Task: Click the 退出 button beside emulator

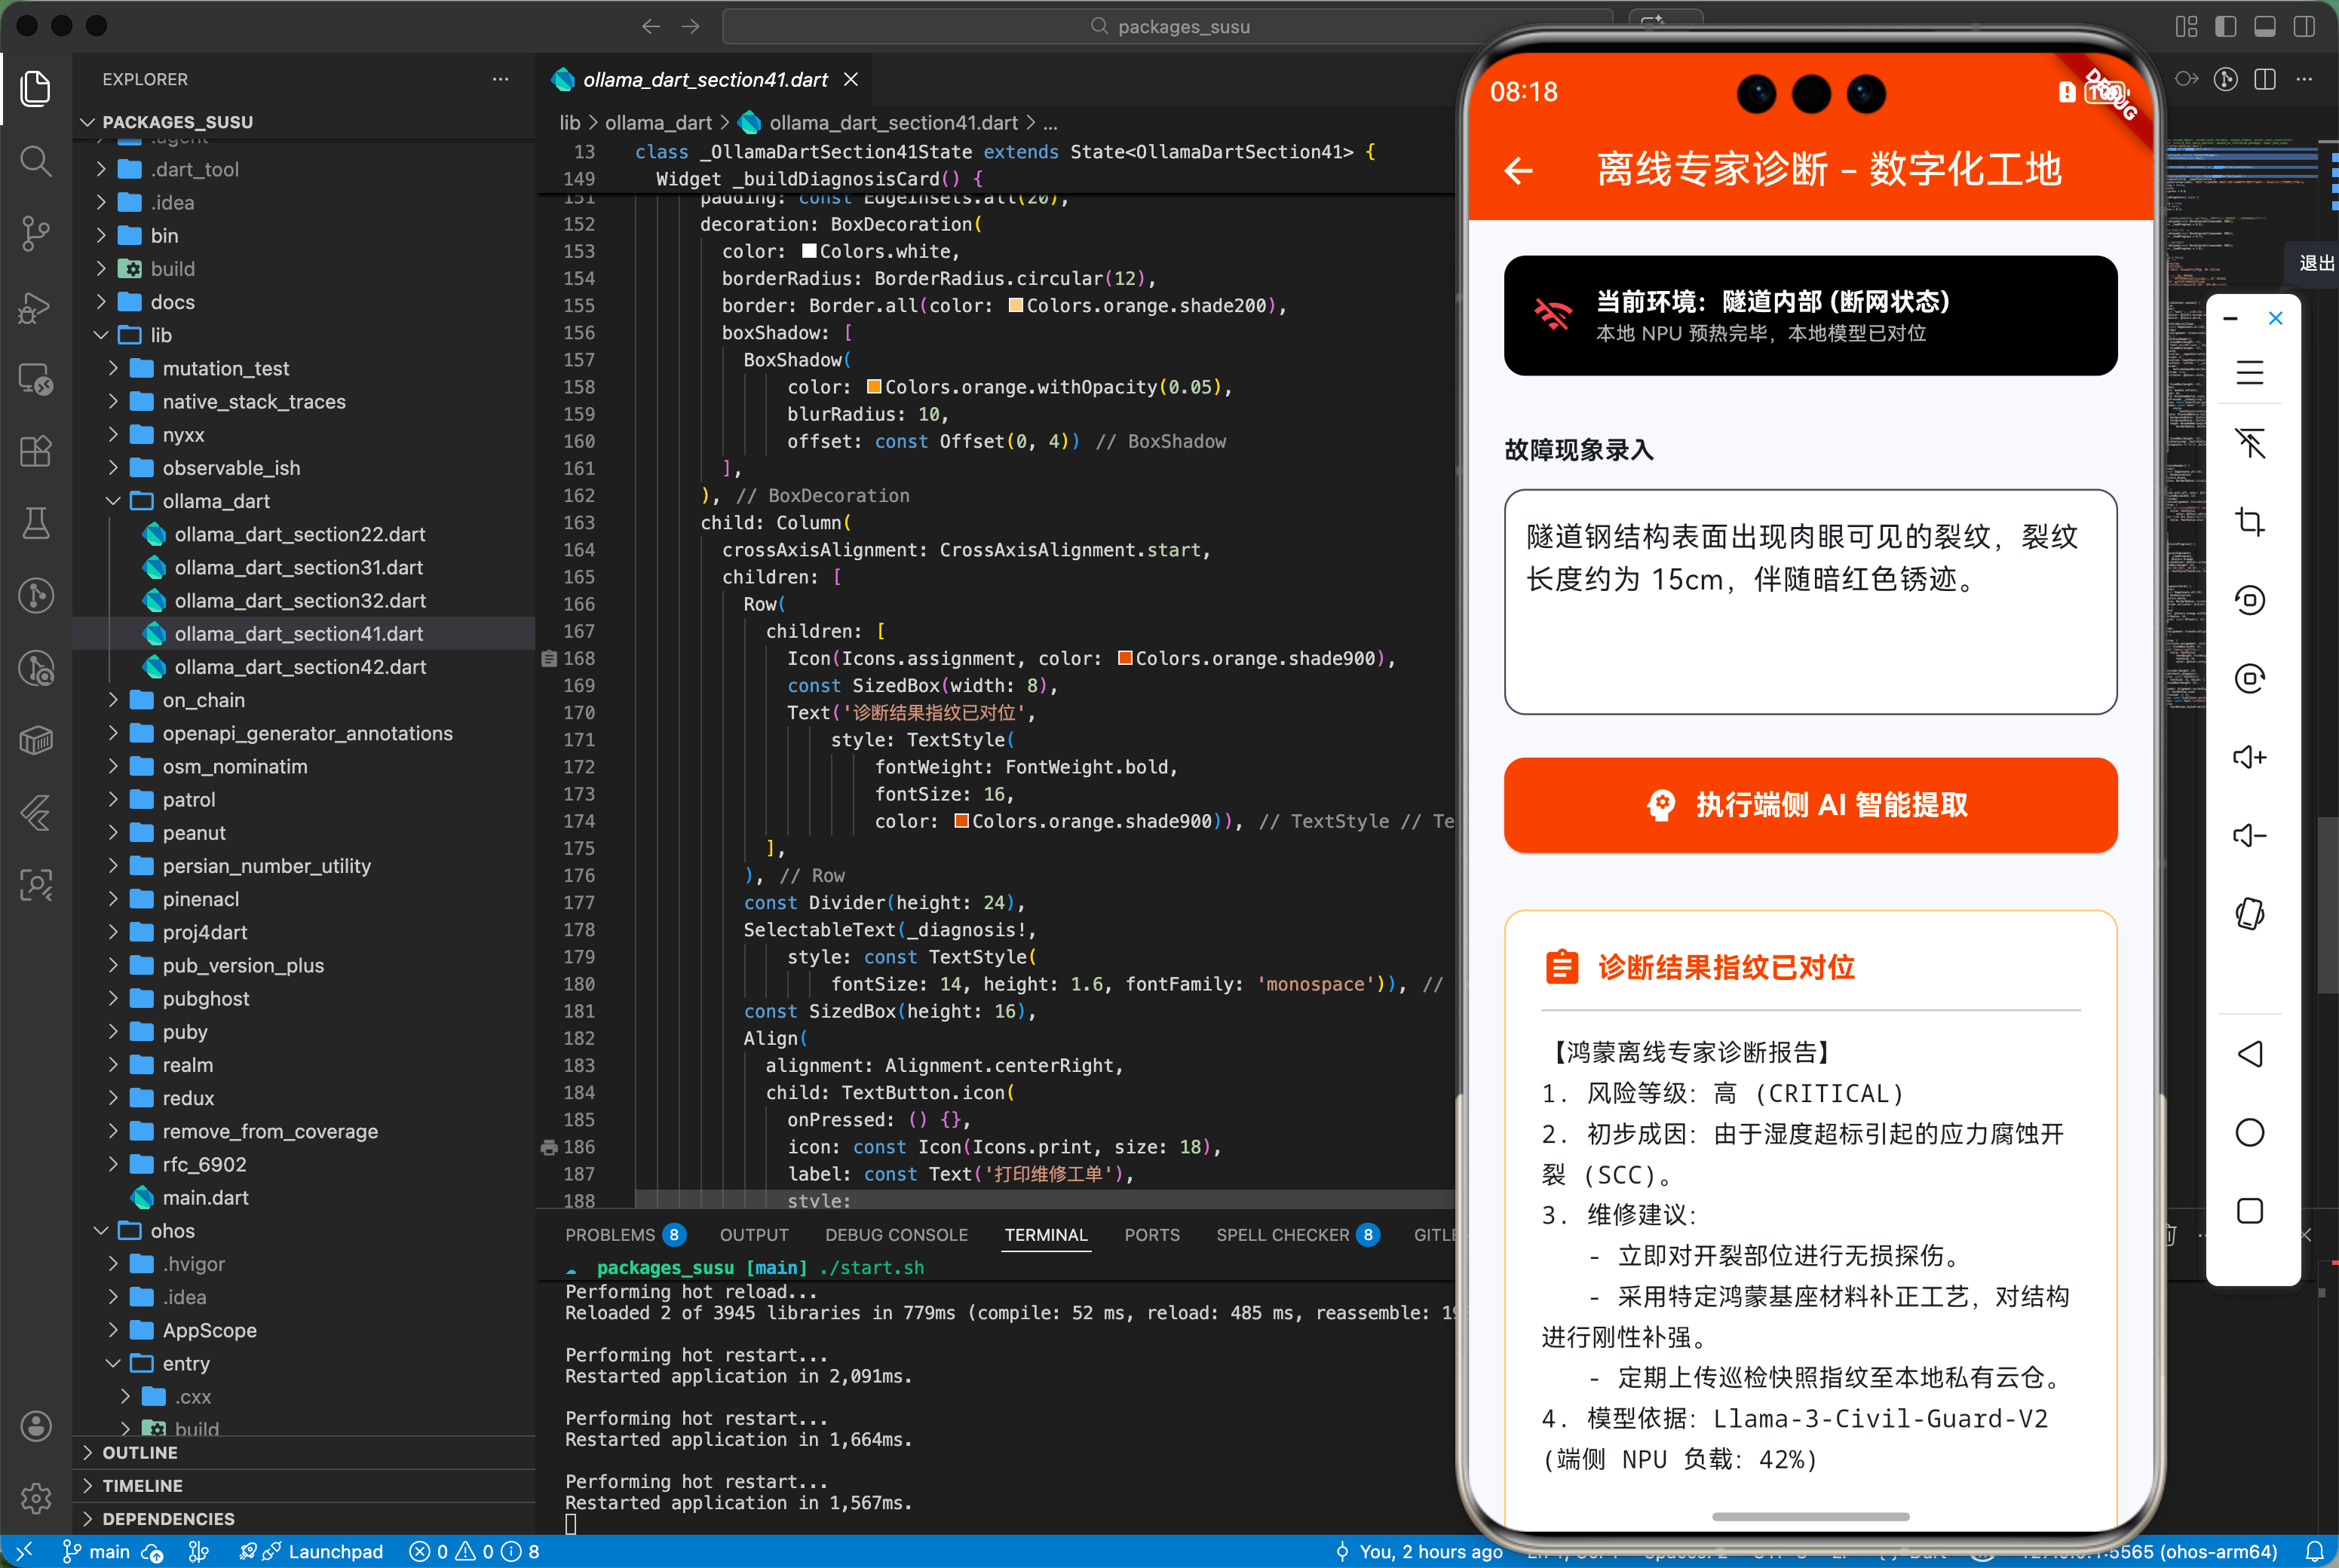Action: 2315,263
